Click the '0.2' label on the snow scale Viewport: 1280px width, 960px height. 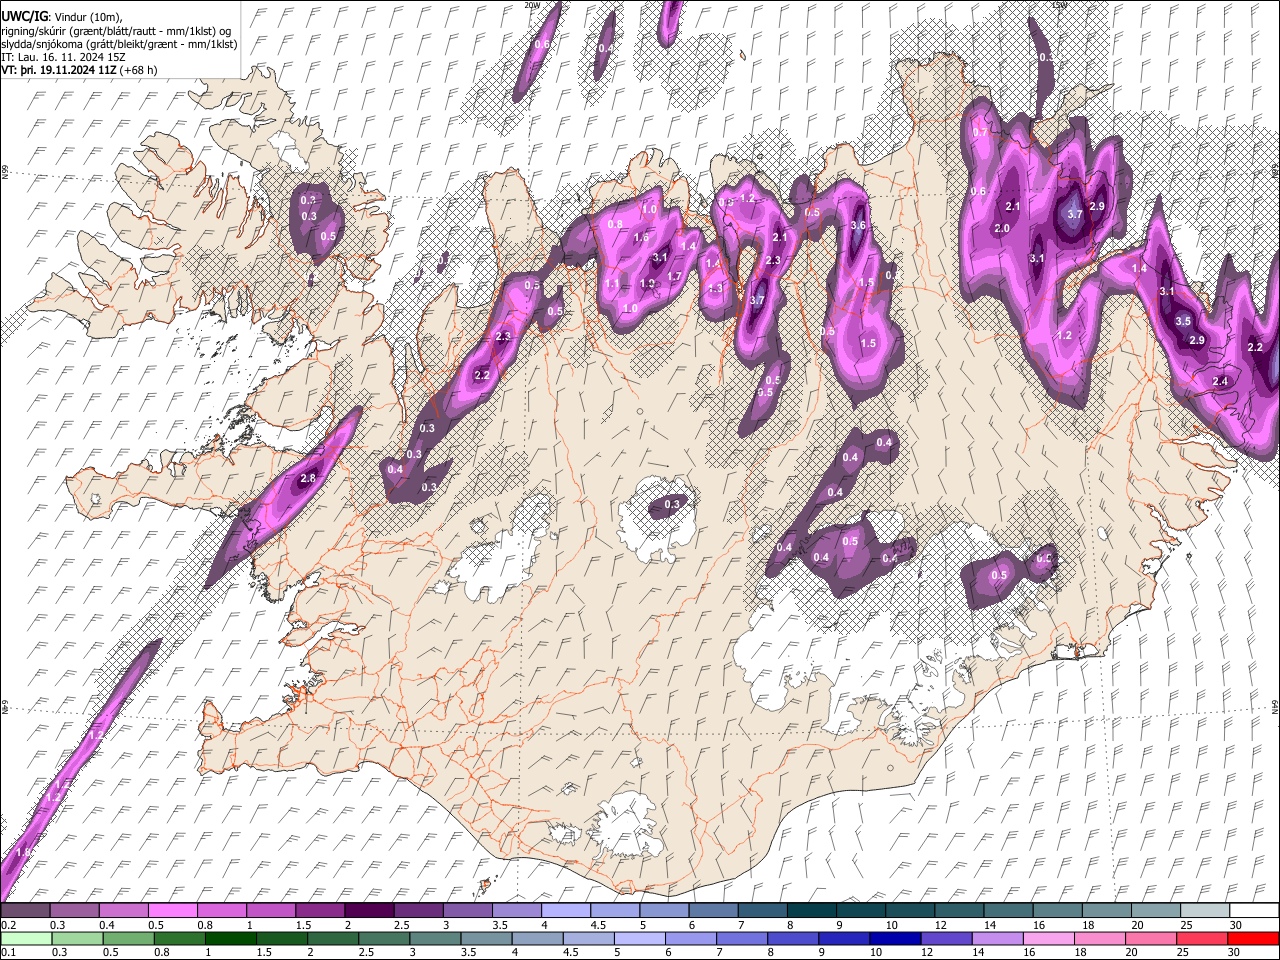pos(8,925)
